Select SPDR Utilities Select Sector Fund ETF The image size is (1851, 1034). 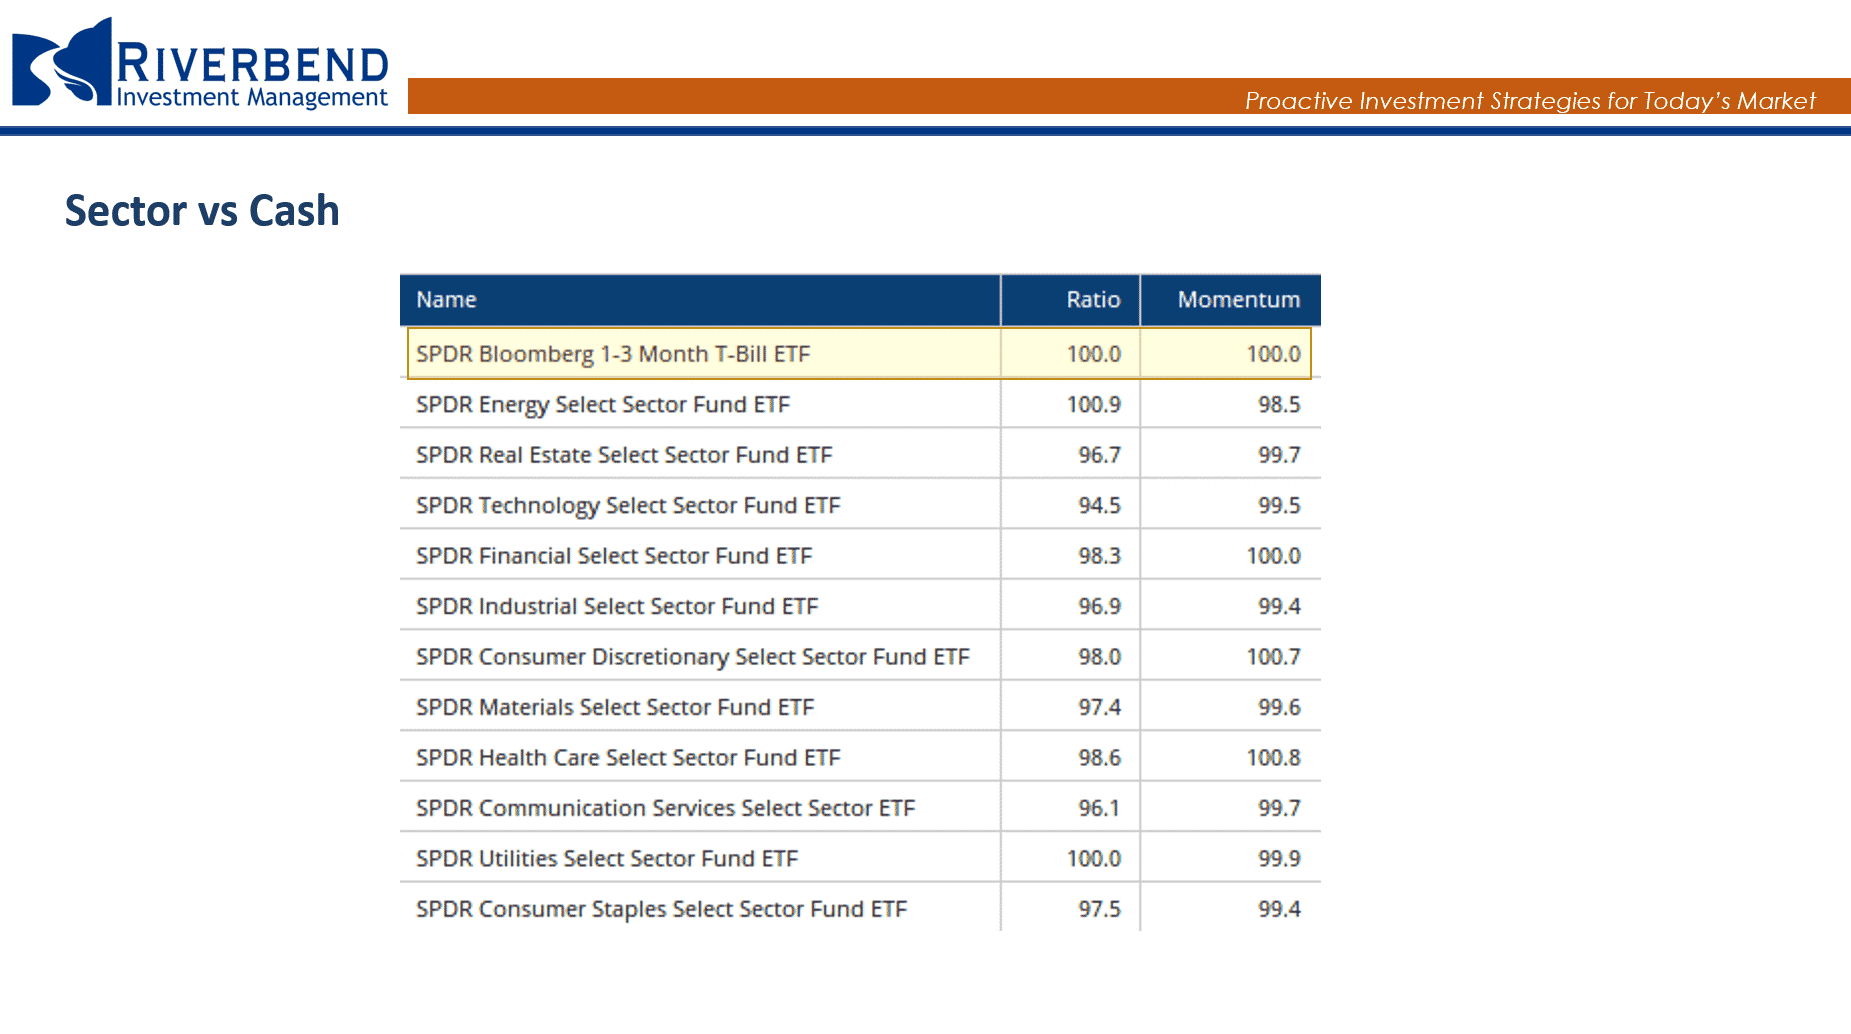(607, 859)
